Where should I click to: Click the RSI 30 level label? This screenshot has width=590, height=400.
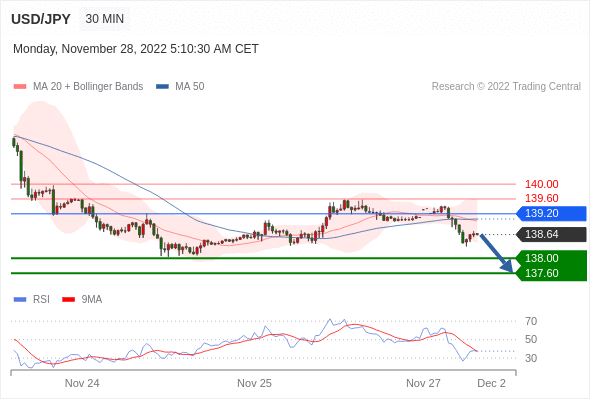point(531,358)
